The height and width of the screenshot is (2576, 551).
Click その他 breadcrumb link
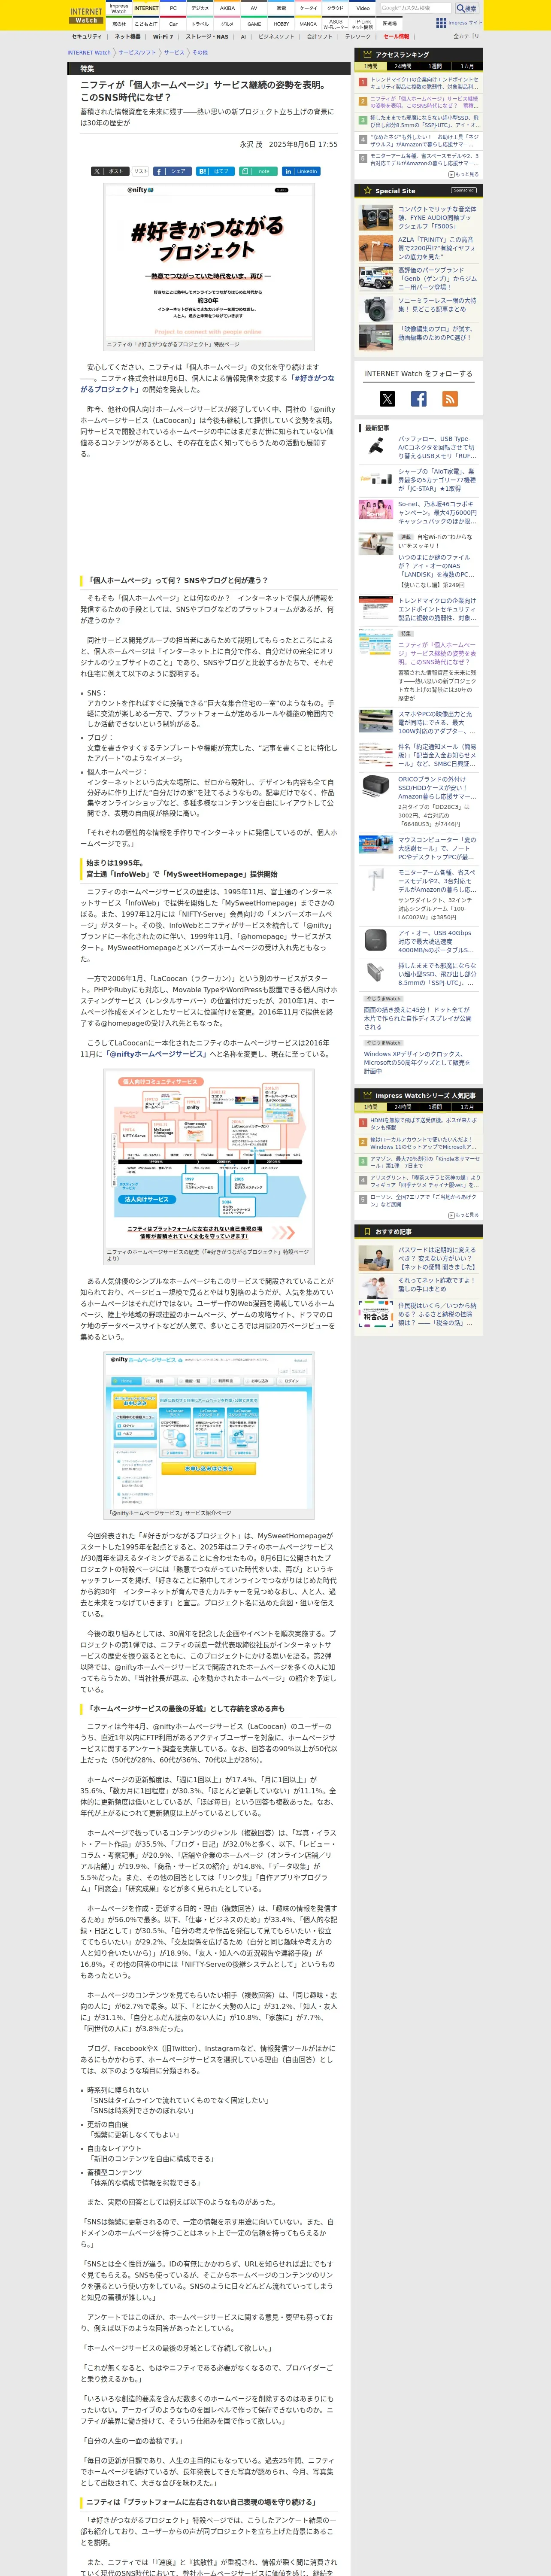200,52
